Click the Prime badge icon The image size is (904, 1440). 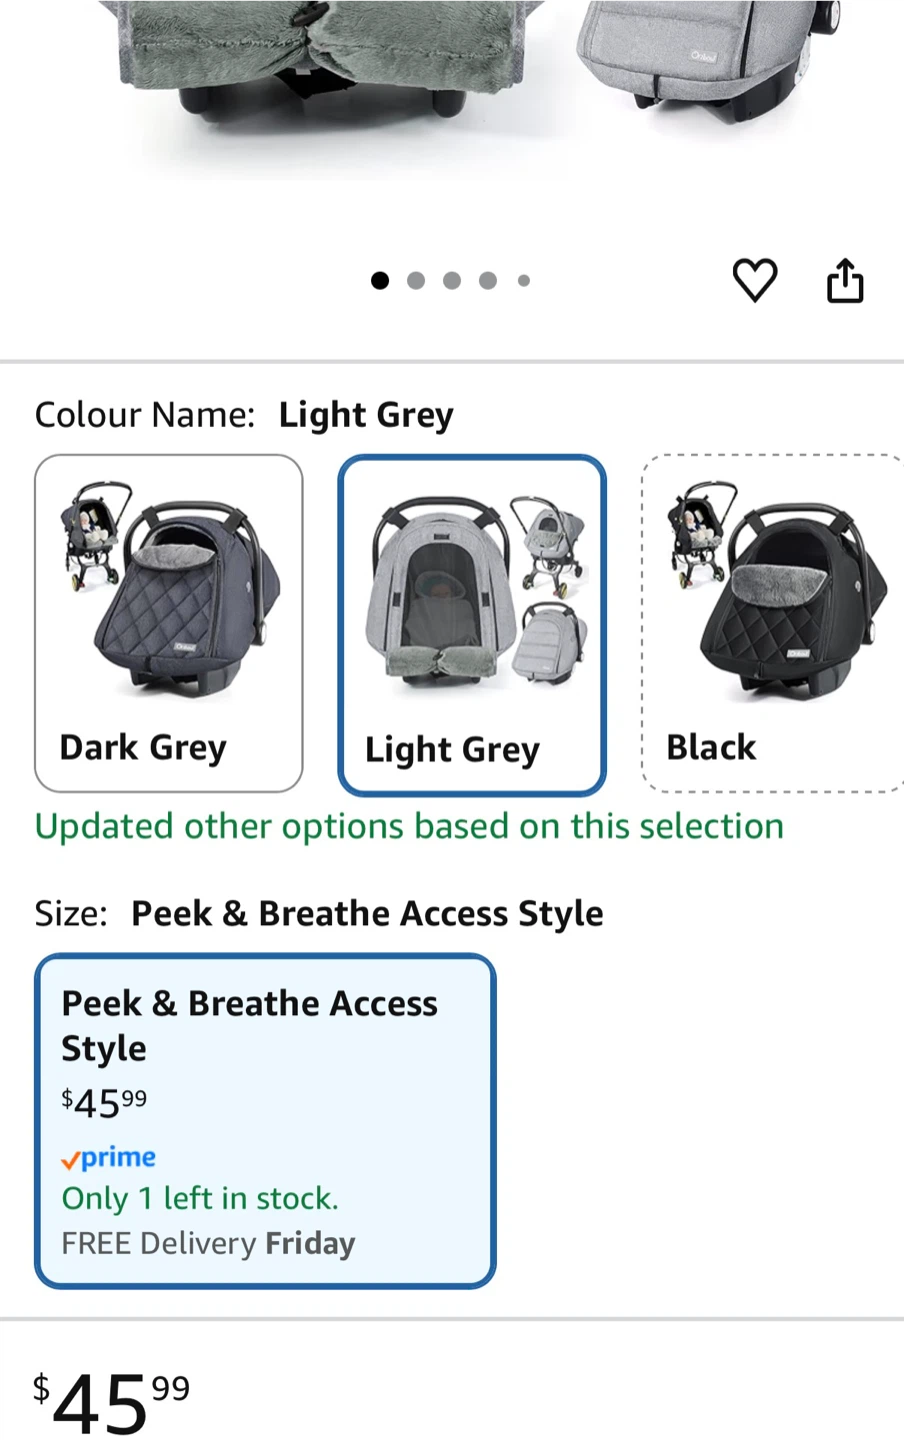108,1157
